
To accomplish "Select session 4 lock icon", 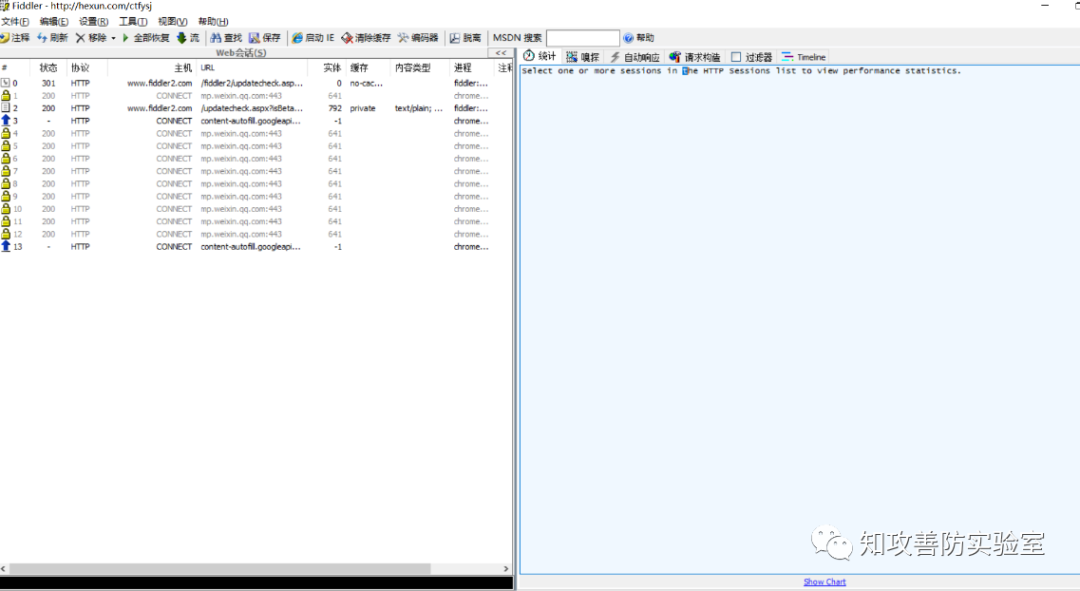I will pos(6,134).
